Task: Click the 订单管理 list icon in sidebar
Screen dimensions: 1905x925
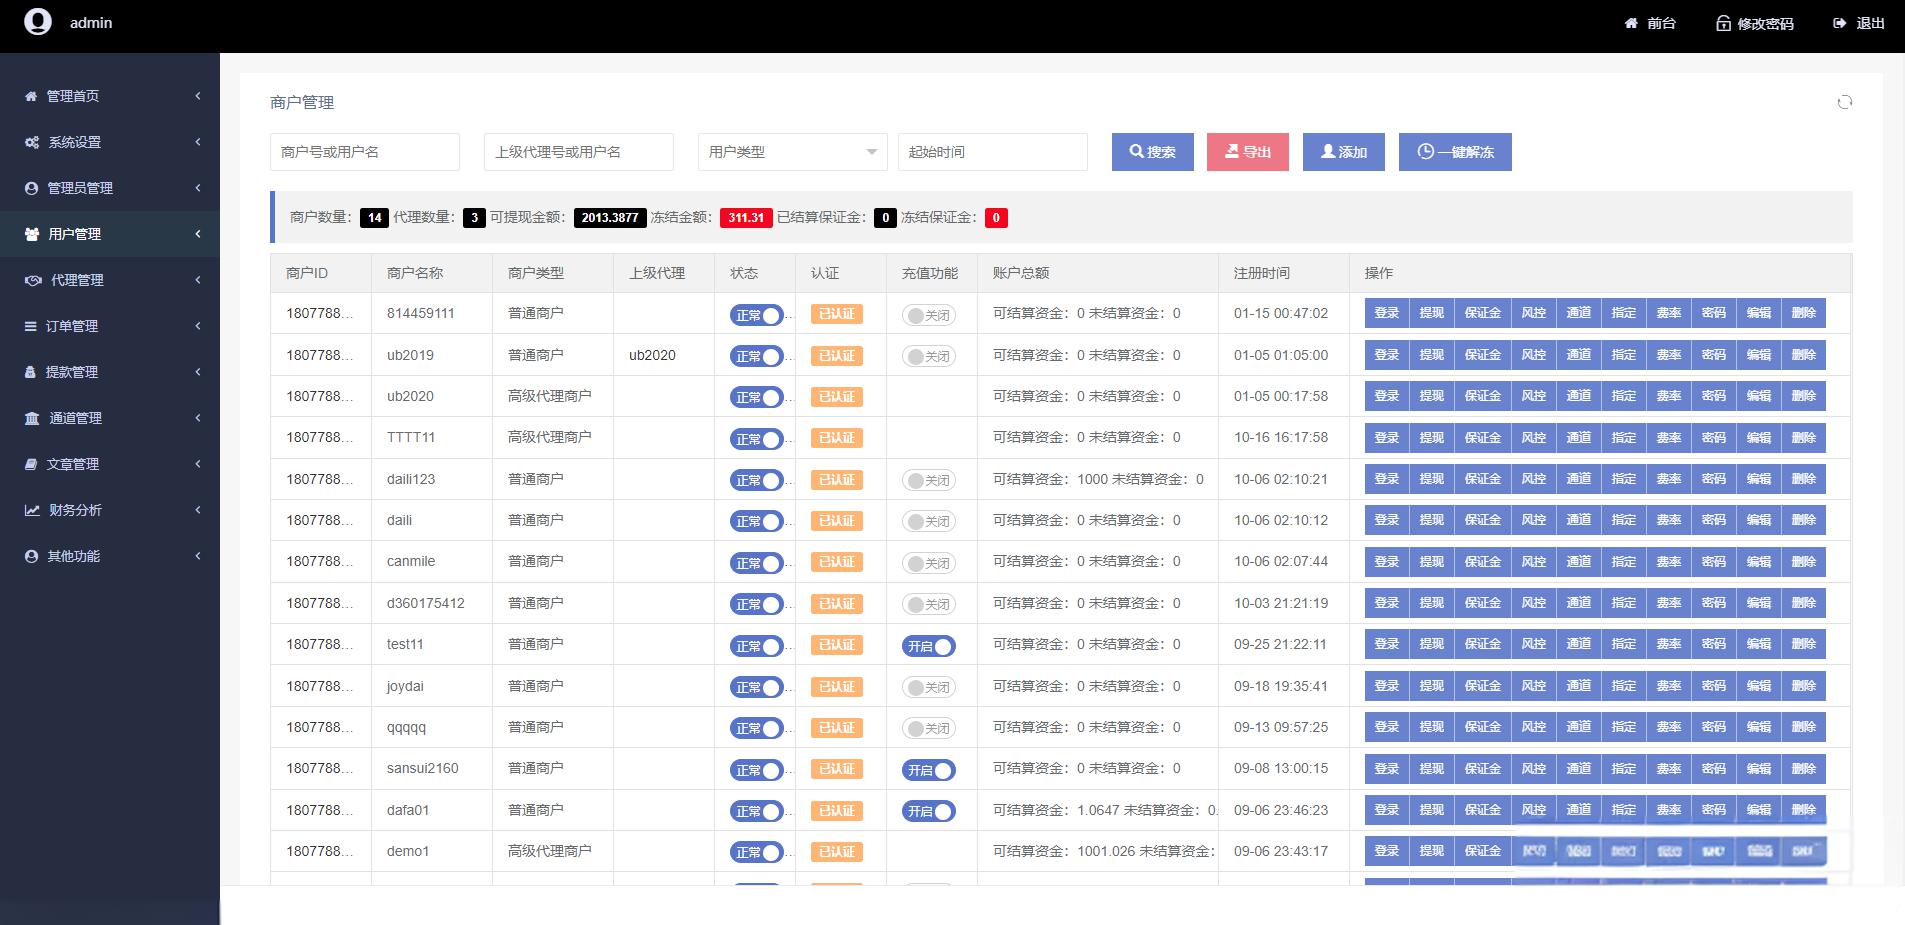Action: [31, 326]
